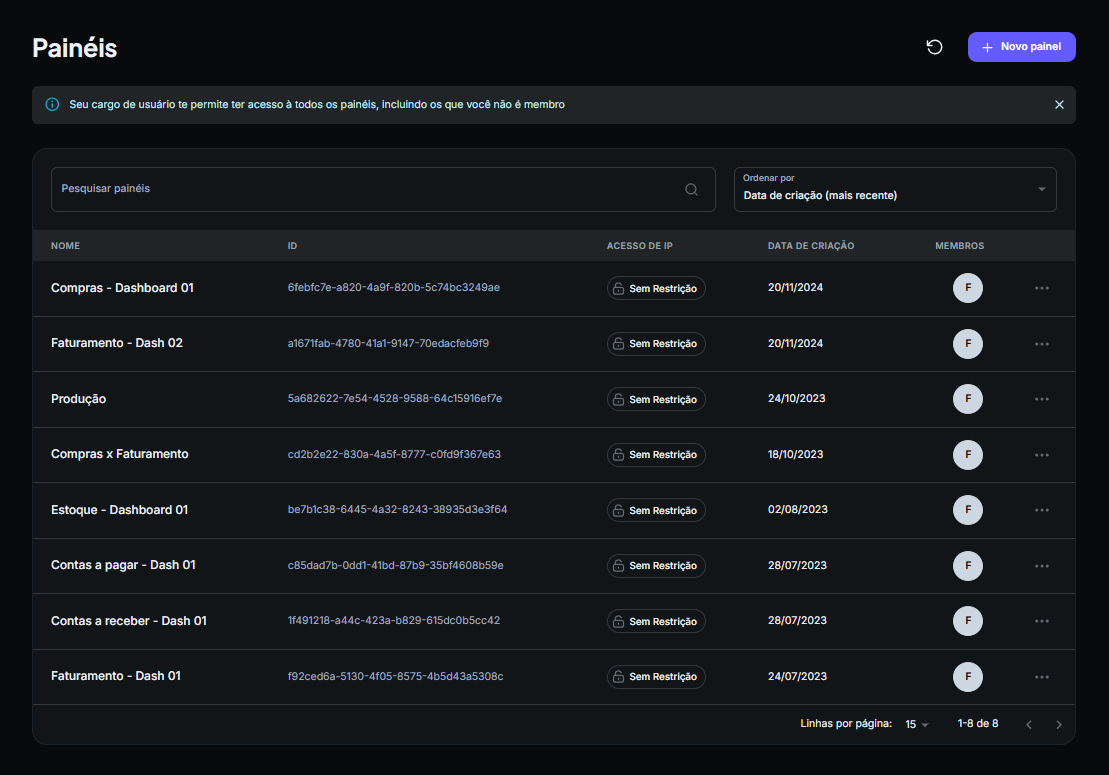Go to previous page arrow
1109x775 pixels.
coord(1028,724)
